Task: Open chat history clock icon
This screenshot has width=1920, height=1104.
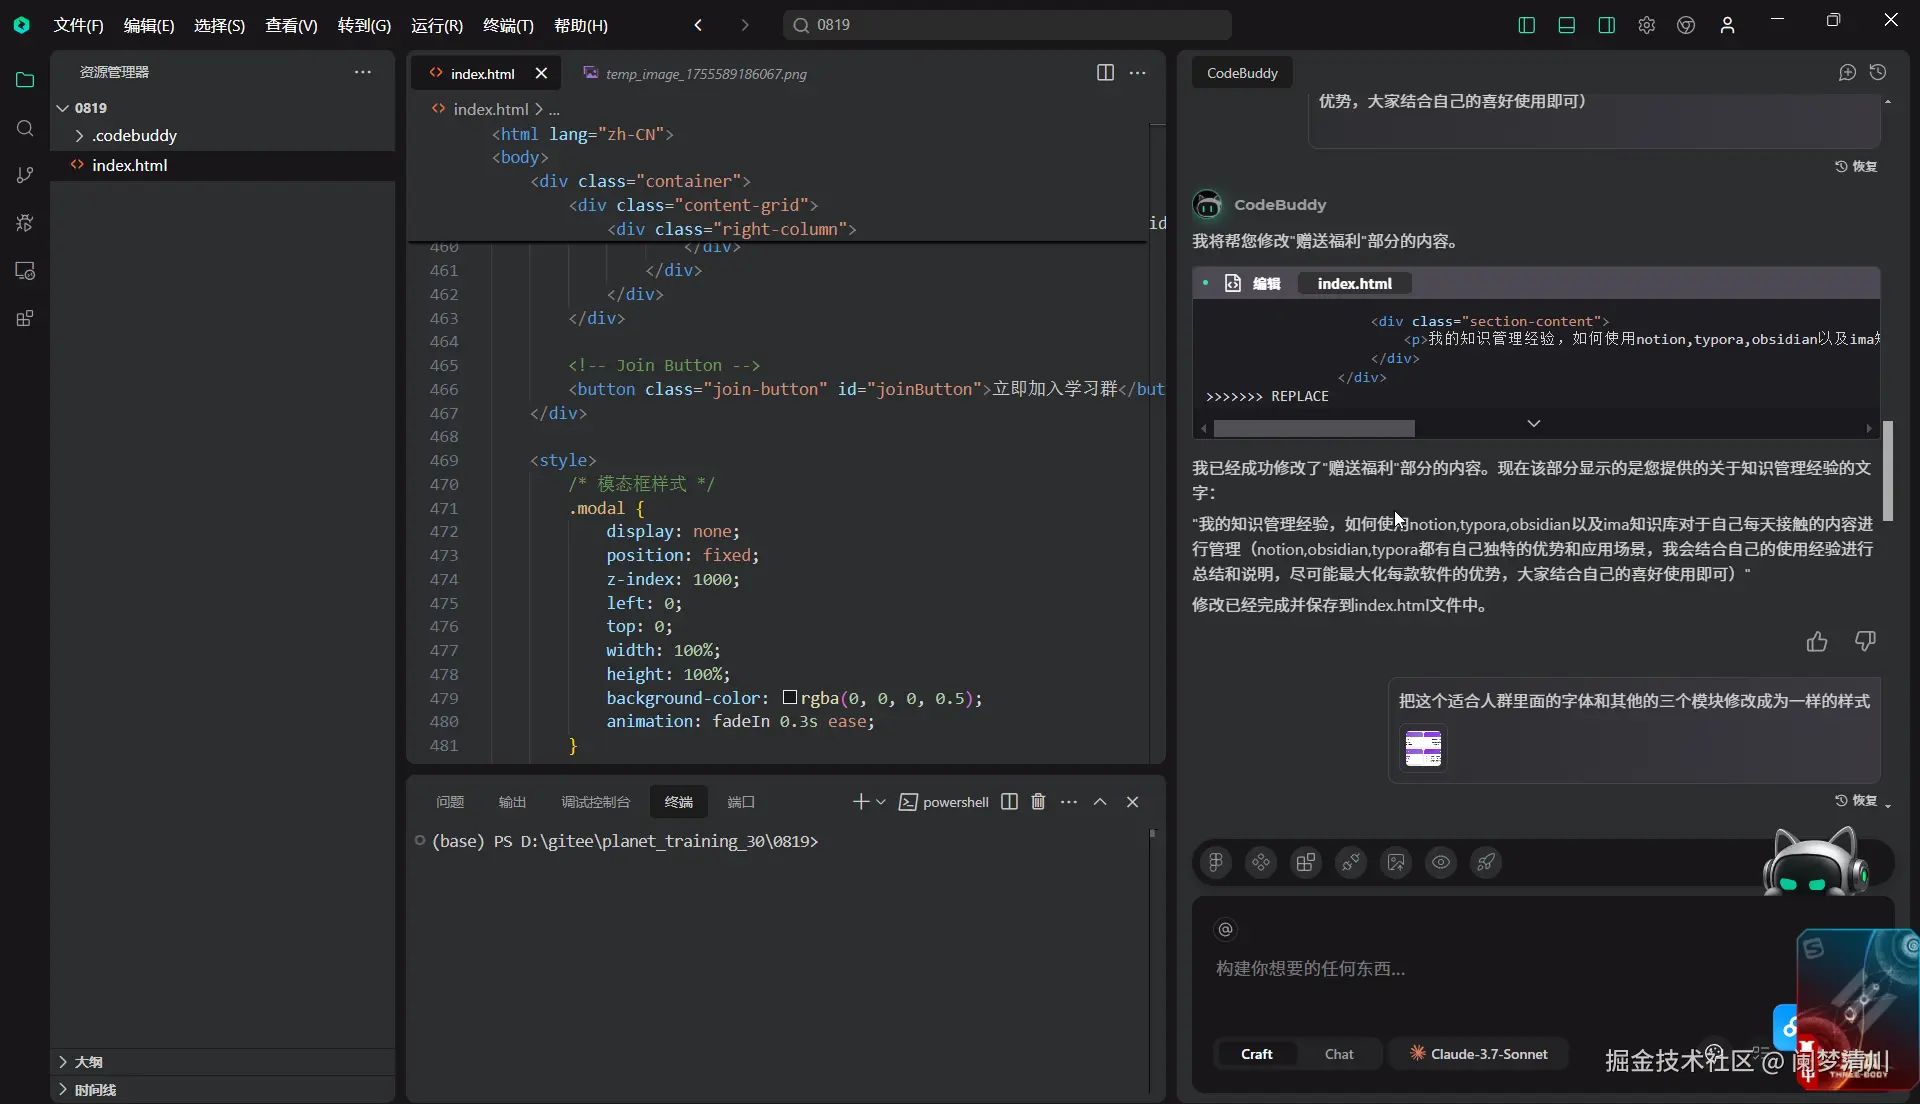Action: (x=1878, y=73)
